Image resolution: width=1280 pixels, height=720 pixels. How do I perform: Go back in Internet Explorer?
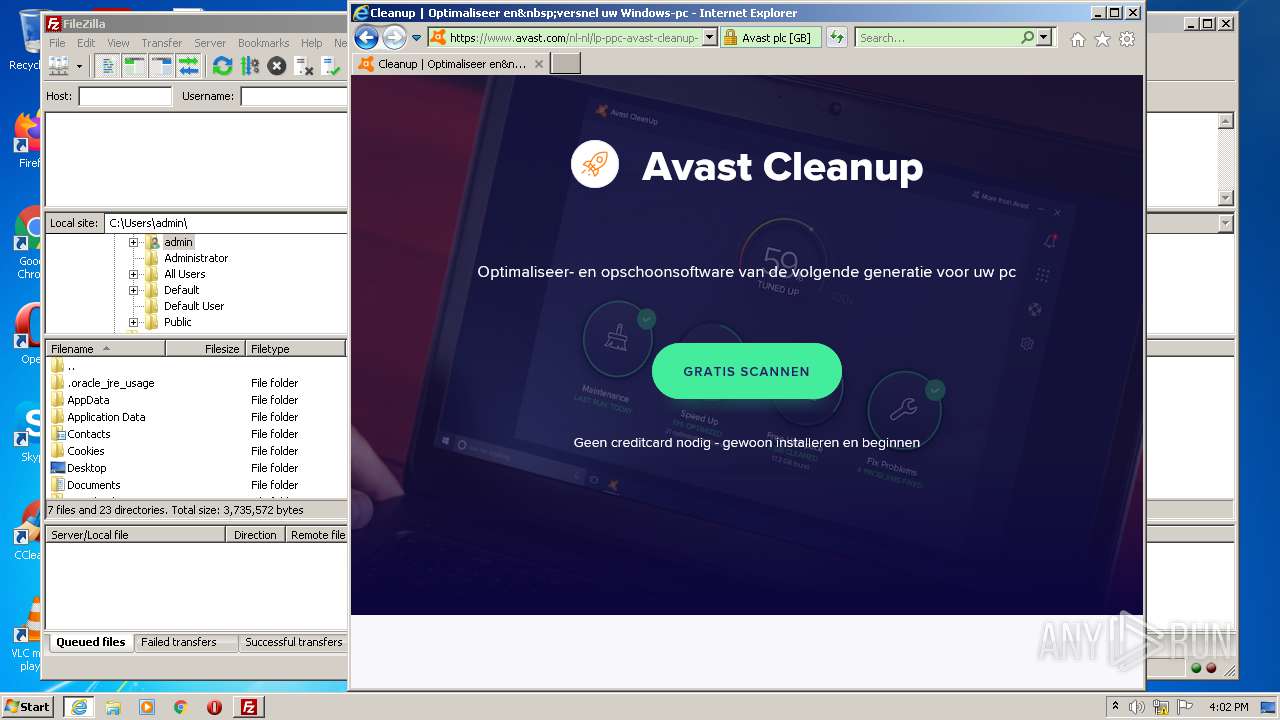point(366,38)
